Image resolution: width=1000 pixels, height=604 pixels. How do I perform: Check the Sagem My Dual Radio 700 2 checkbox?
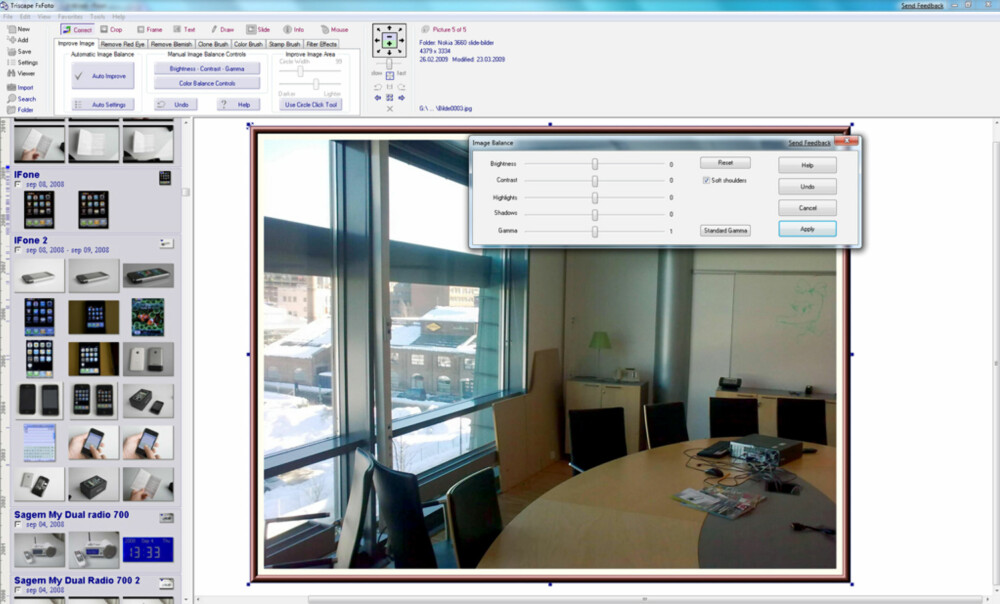(x=18, y=590)
